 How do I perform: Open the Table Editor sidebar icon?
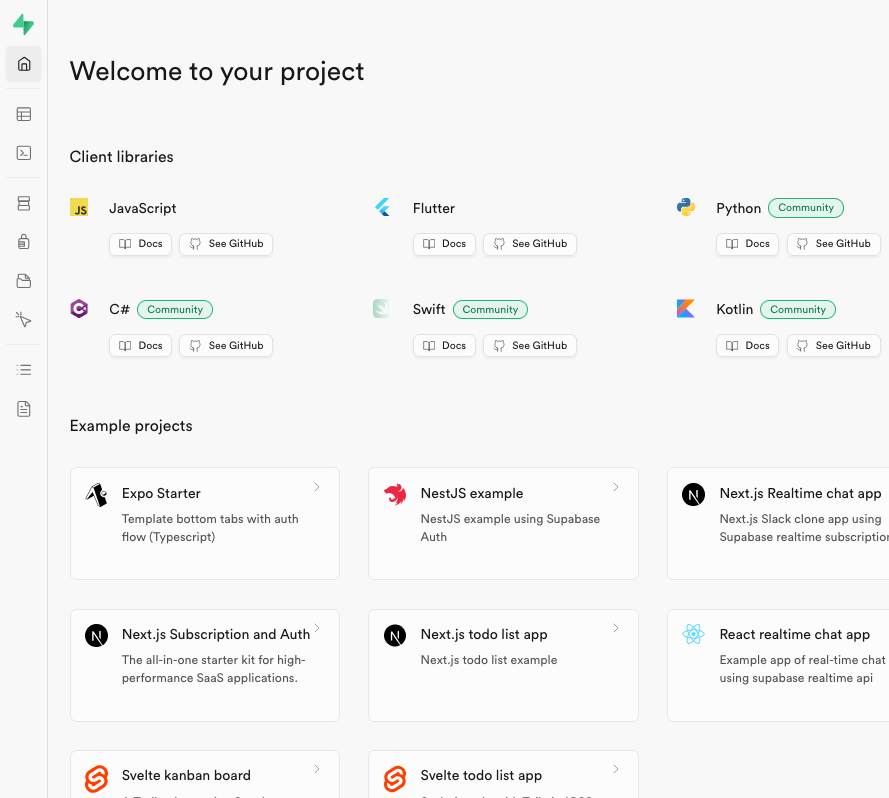(23, 114)
